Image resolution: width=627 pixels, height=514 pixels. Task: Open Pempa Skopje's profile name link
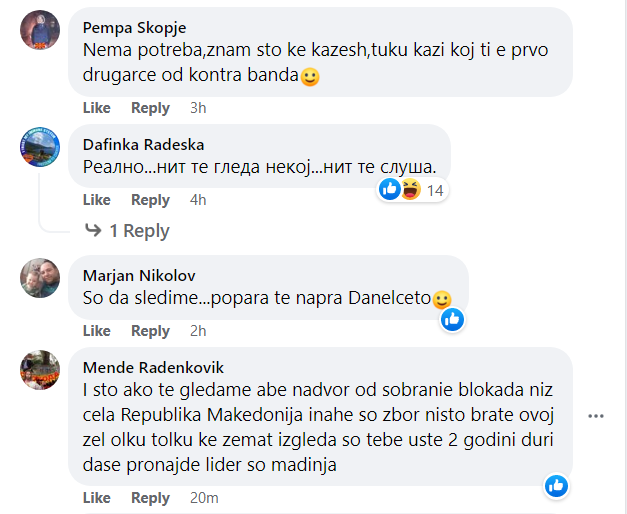tap(134, 27)
